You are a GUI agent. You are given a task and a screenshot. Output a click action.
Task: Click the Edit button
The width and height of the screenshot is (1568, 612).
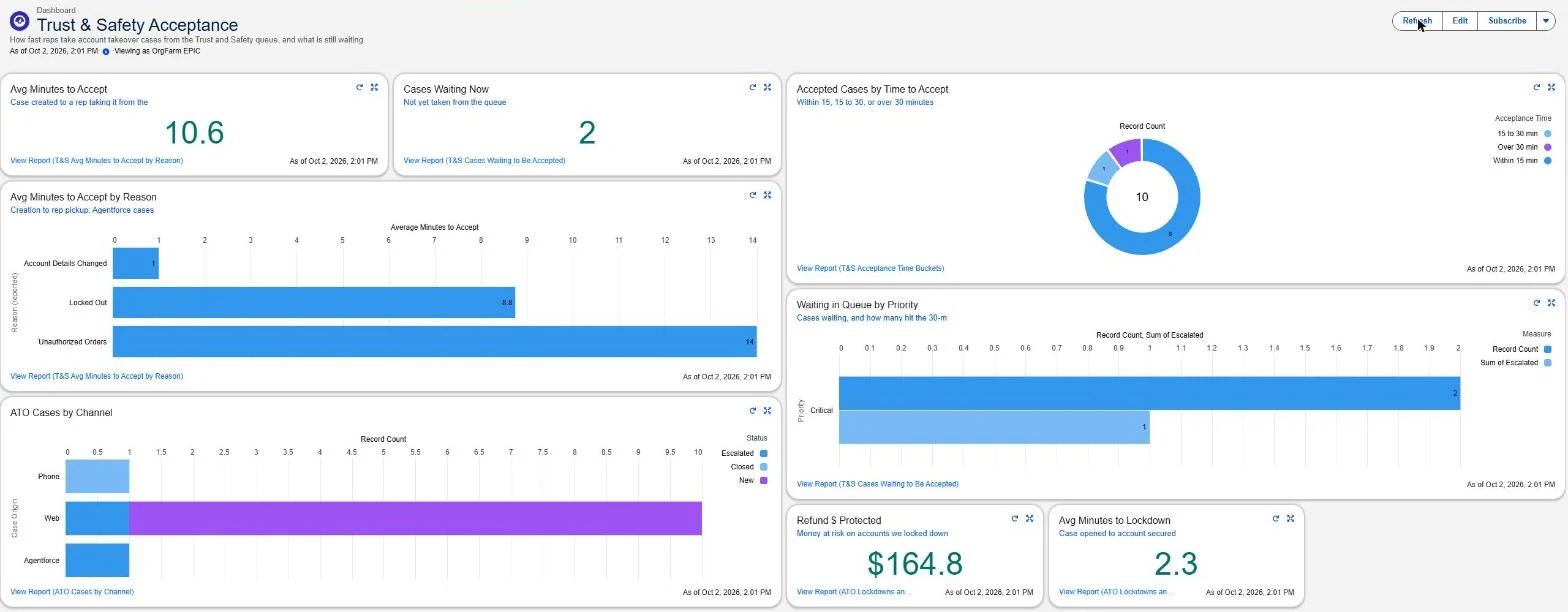click(x=1460, y=21)
